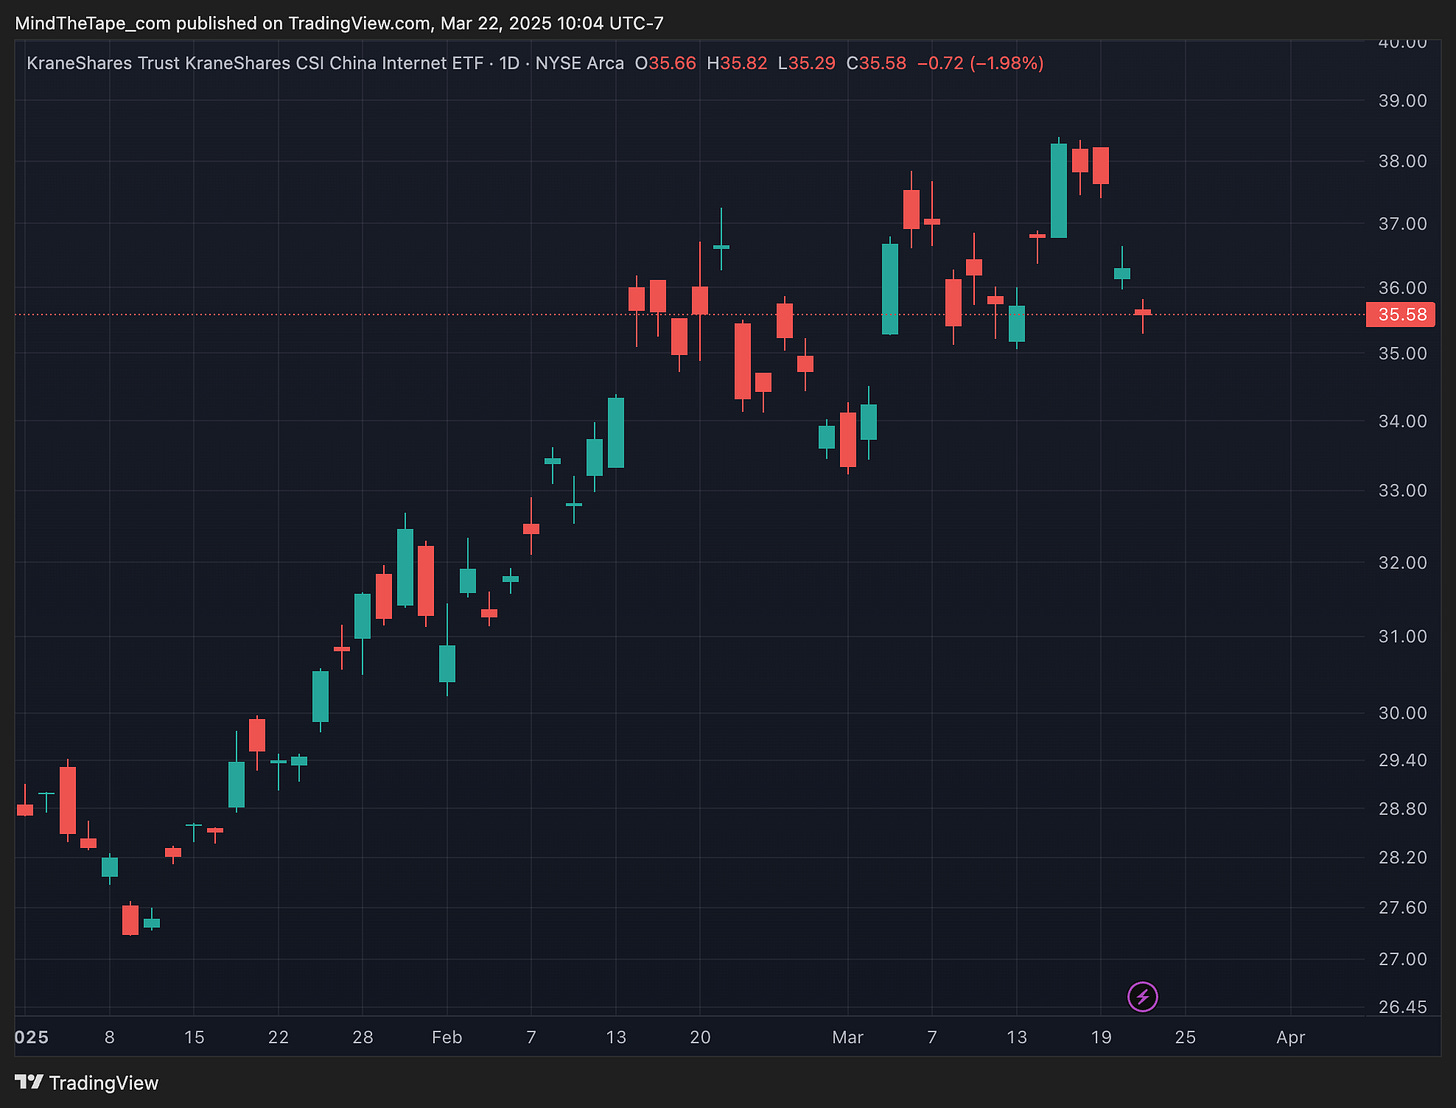
Task: Click the 1D interval label in header
Action: 509,63
